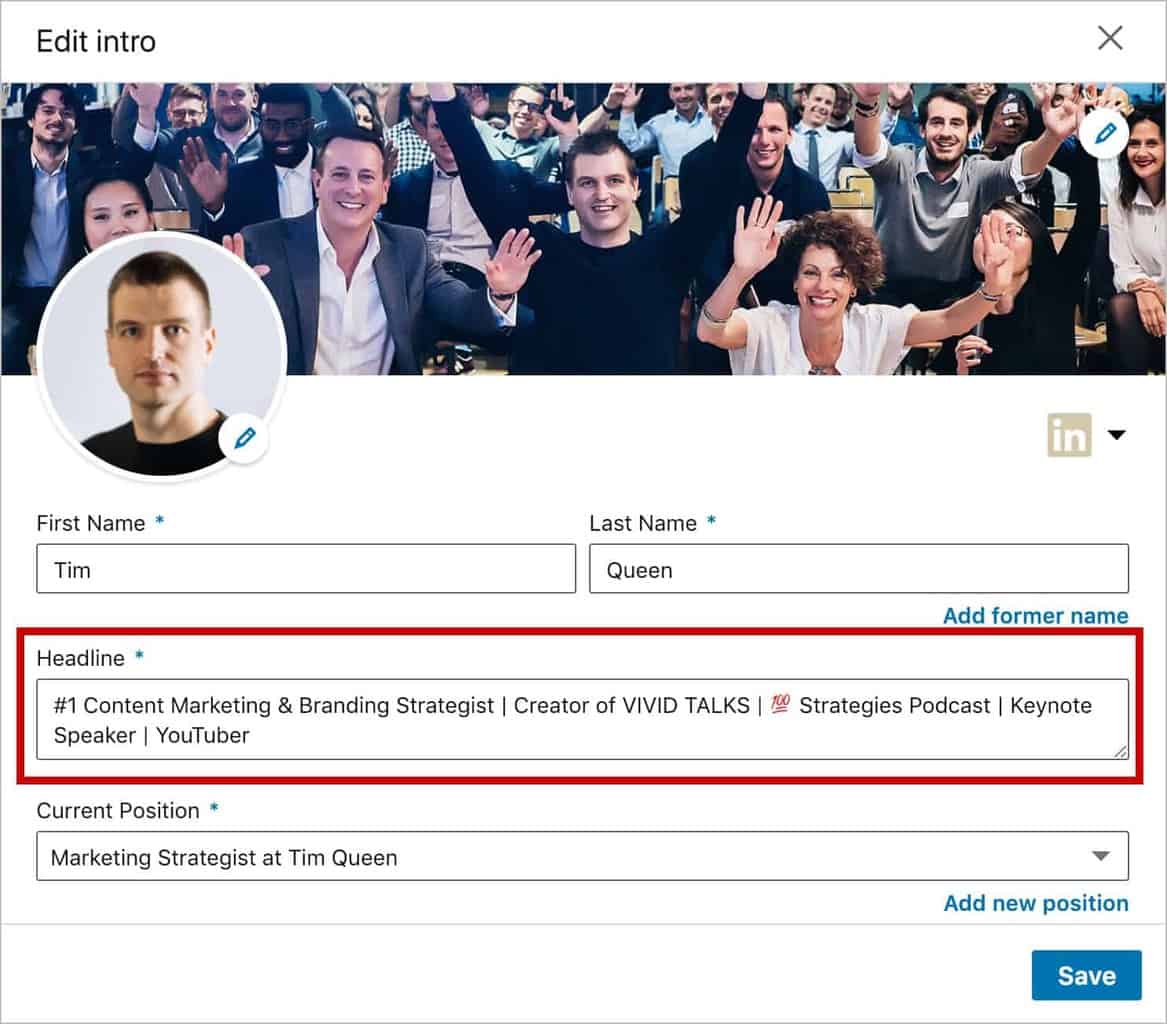Save the intro changes
Viewport: 1167px width, 1024px height.
pyautogui.click(x=1086, y=975)
